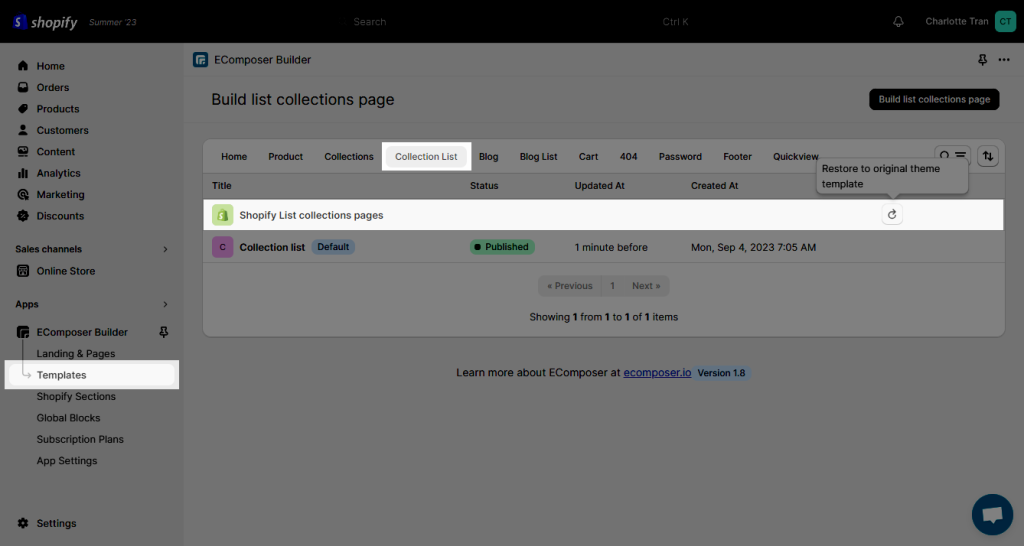Screen dimensions: 1024x546
Task: Click the Default badge
Action: tap(333, 247)
